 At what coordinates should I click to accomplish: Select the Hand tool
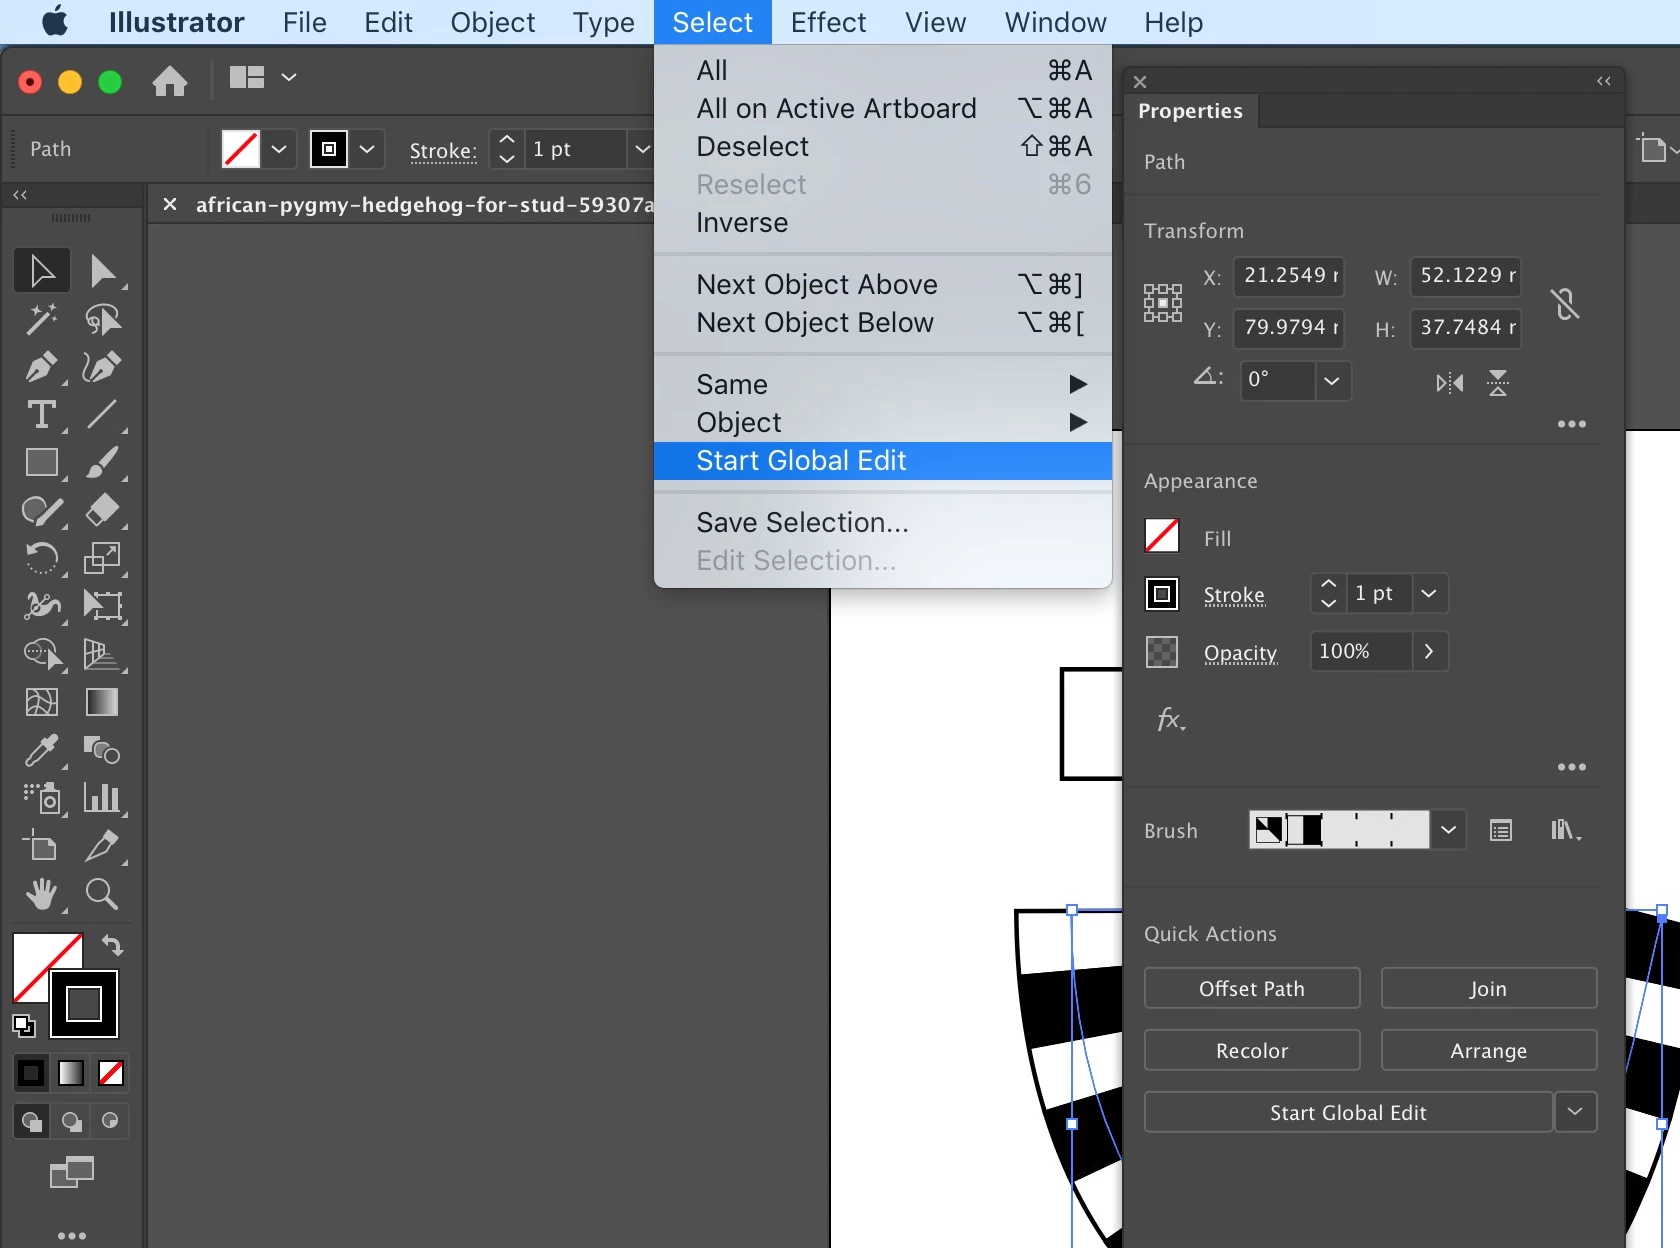(x=42, y=894)
